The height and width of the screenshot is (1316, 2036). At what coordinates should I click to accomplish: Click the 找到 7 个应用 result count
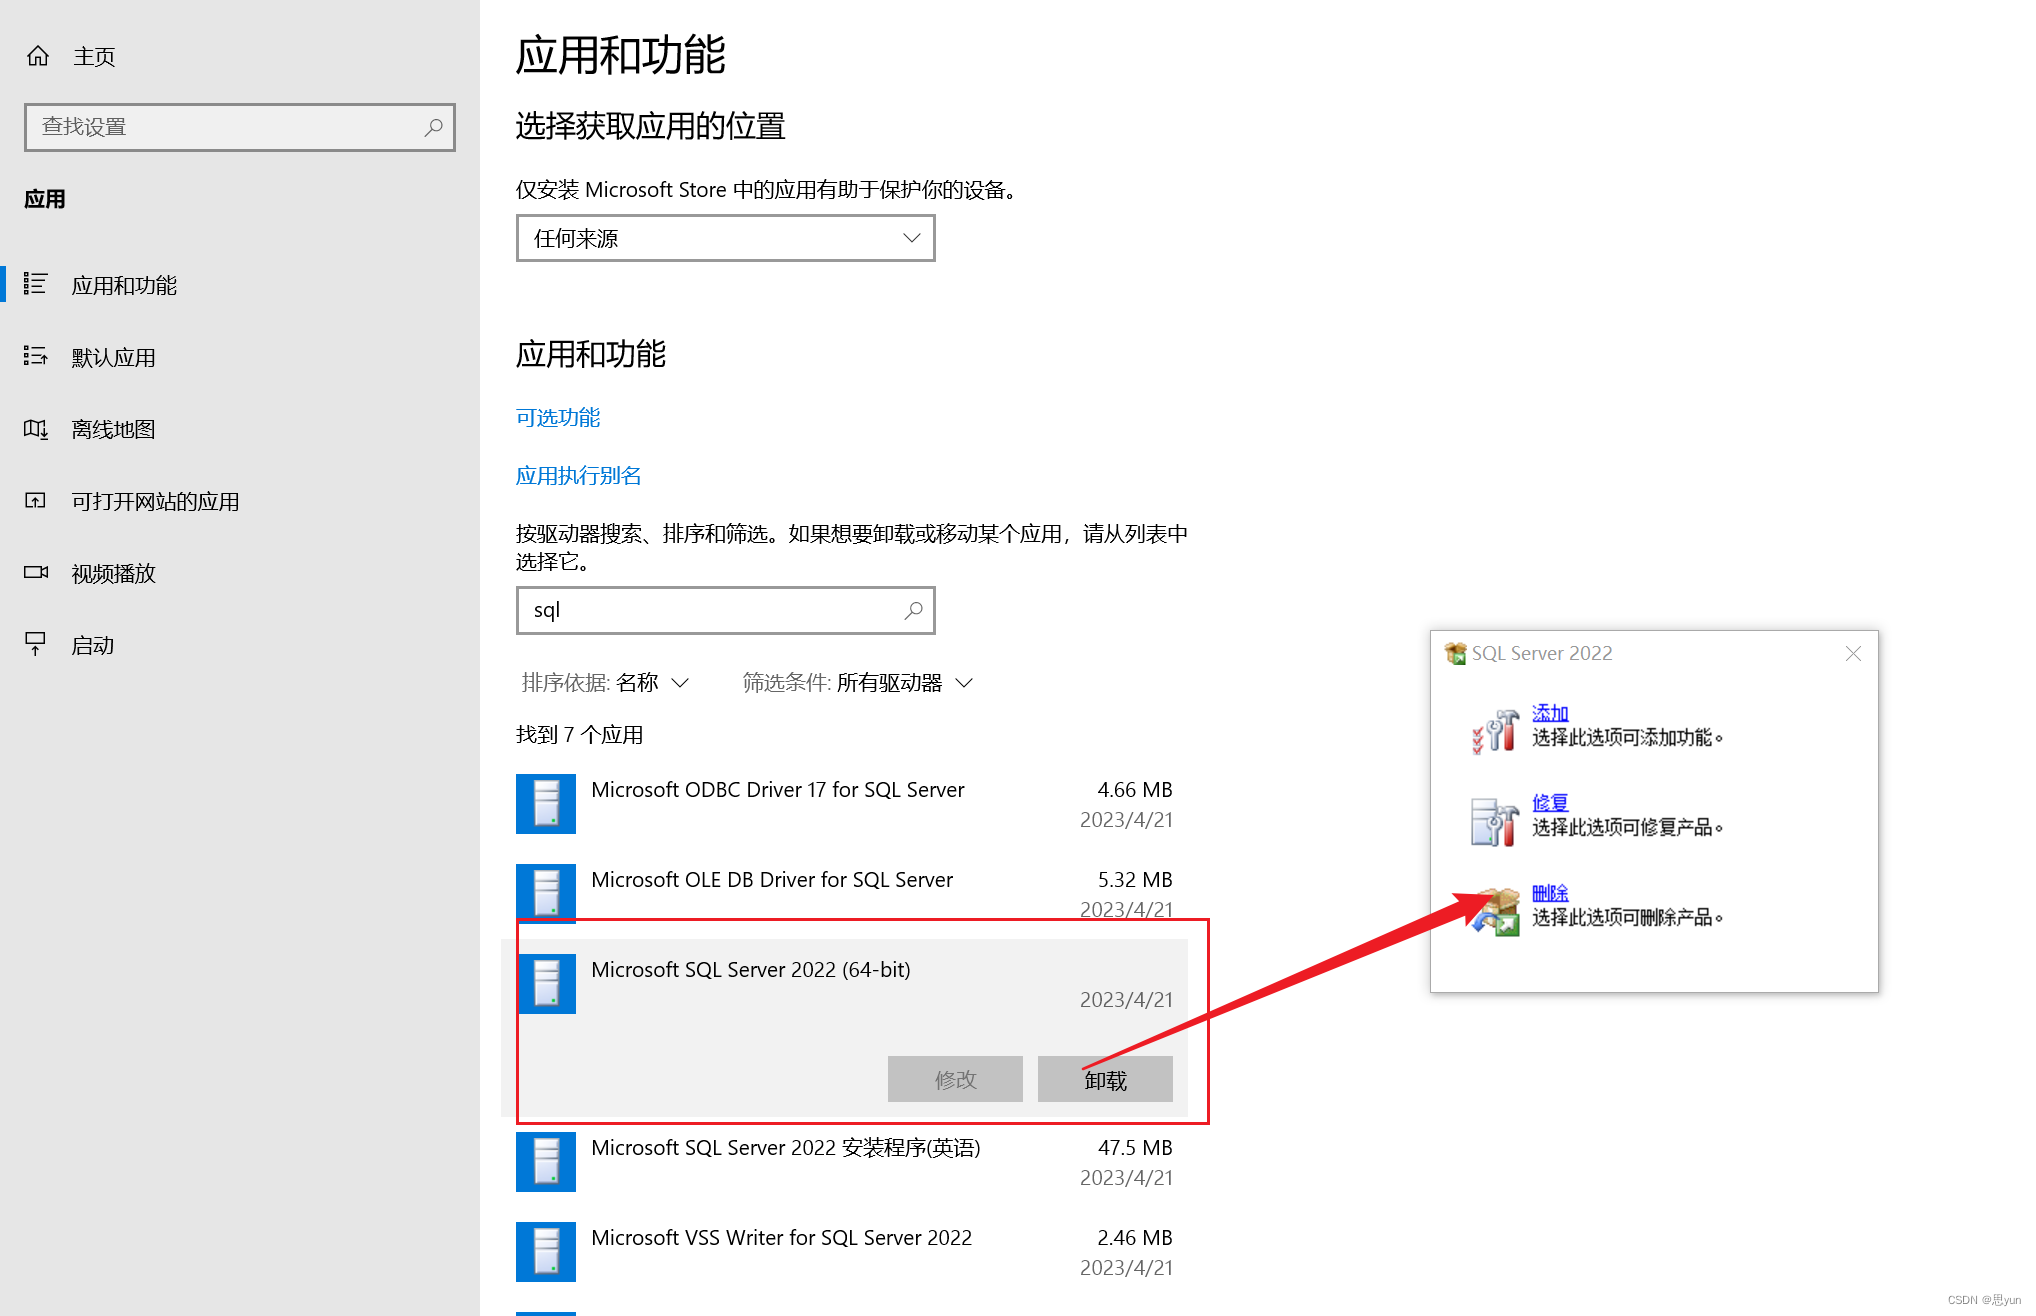580,735
